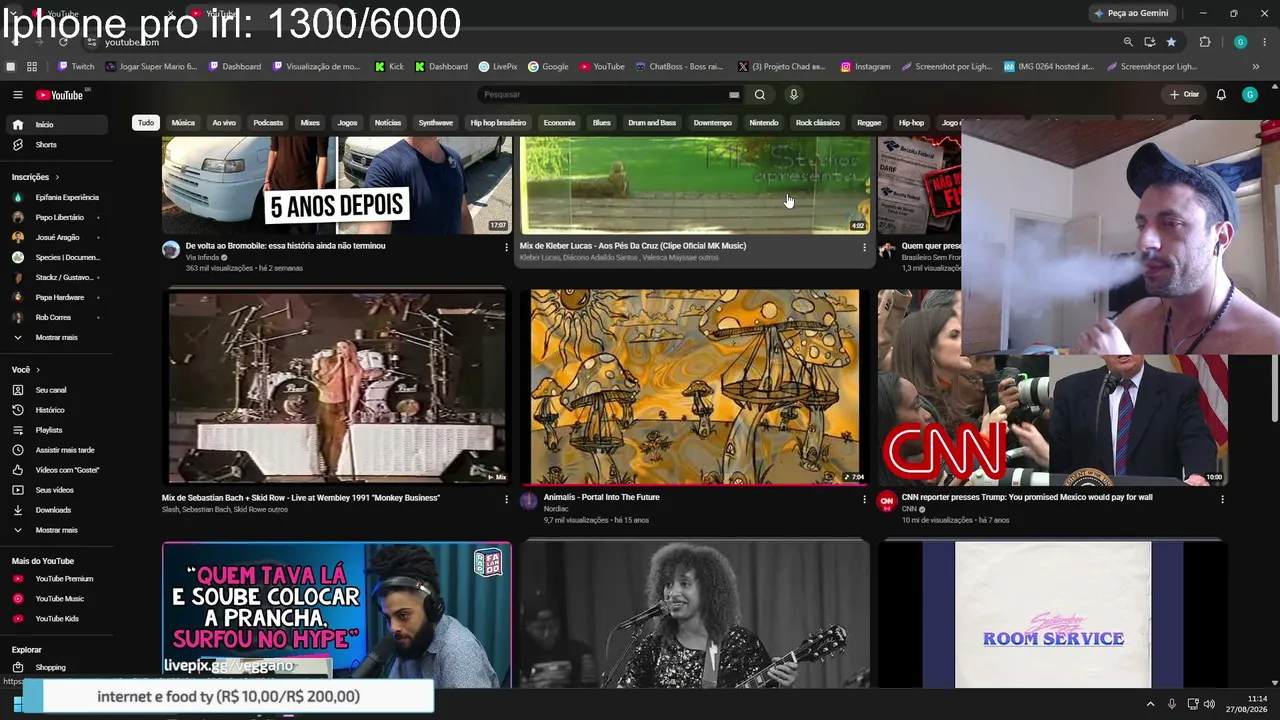Select the Música filter chip
This screenshot has width=1280, height=720.
pyautogui.click(x=183, y=123)
